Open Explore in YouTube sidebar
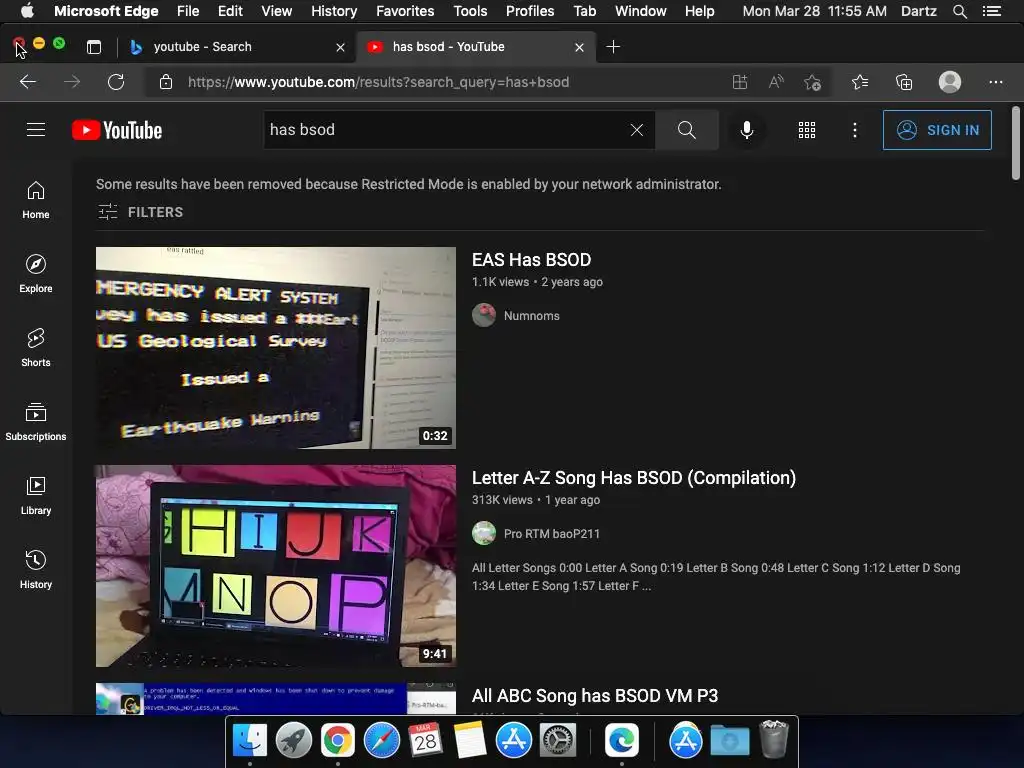Screen dimensions: 1024x768 point(36,274)
